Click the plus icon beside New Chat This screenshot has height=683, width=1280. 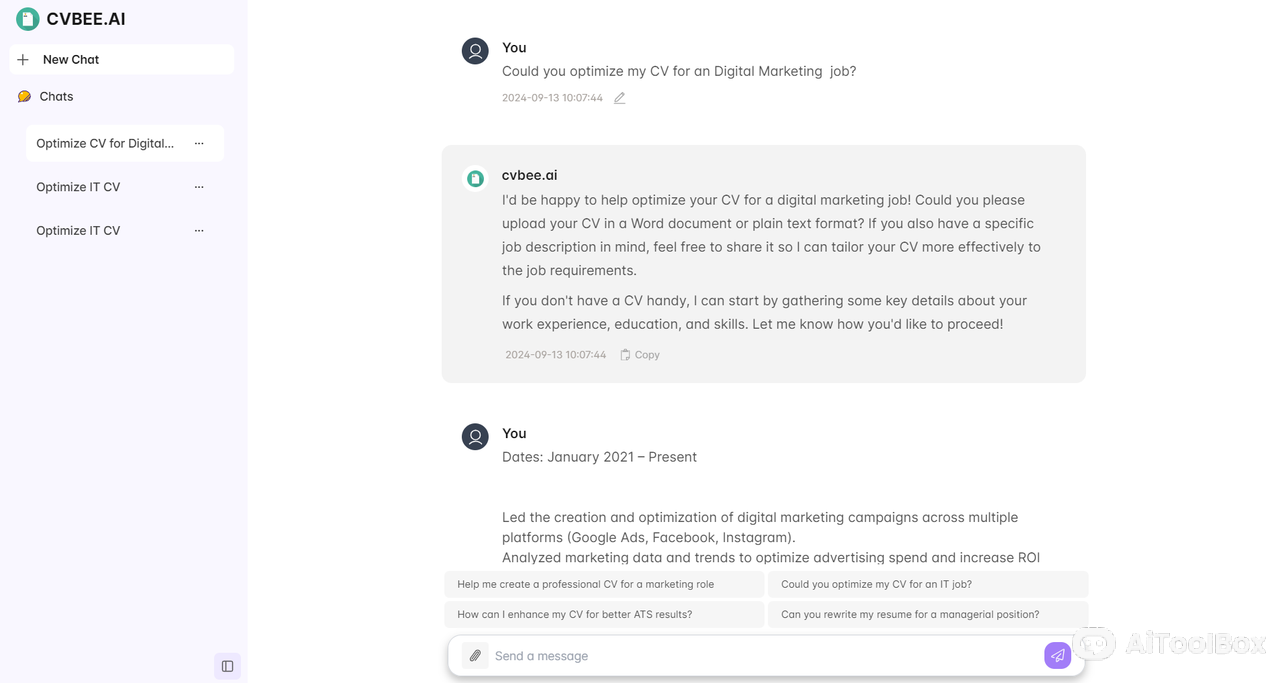23,60
